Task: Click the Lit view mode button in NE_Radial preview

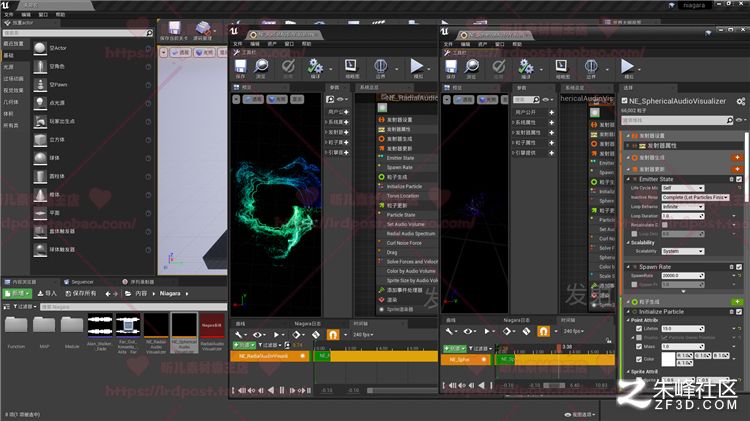Action: tap(277, 99)
